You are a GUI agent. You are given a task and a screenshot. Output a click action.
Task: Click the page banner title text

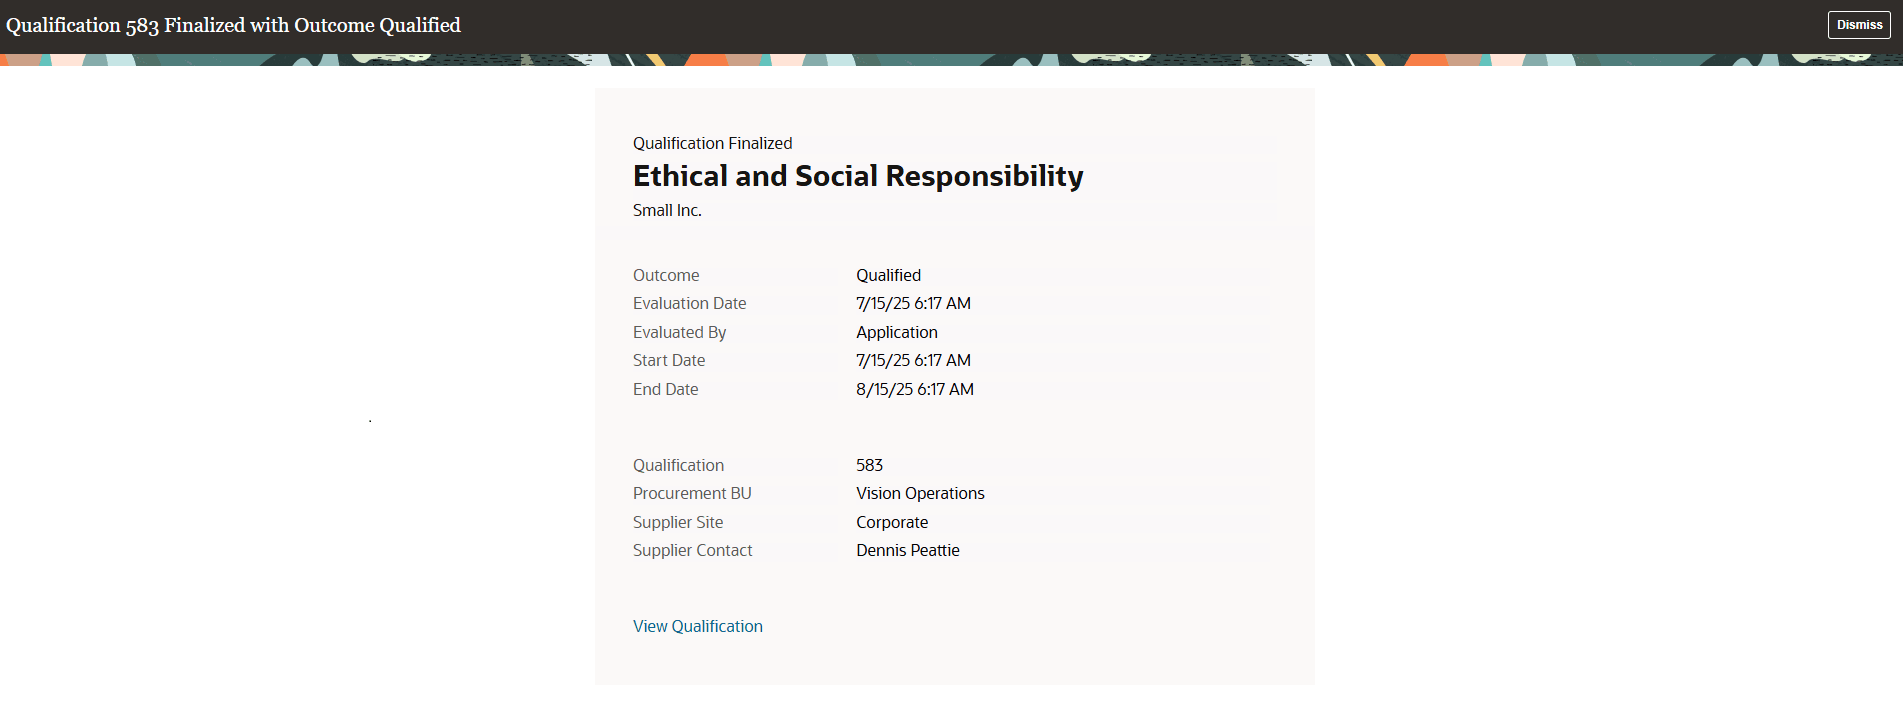(x=233, y=25)
